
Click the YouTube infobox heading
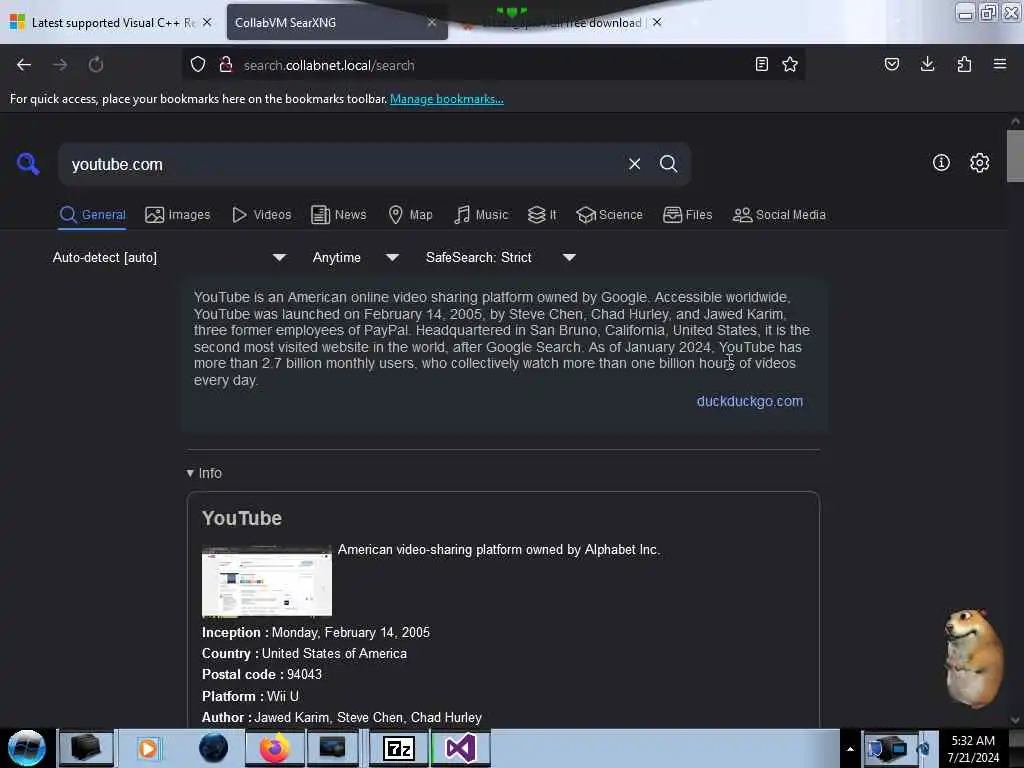[242, 518]
